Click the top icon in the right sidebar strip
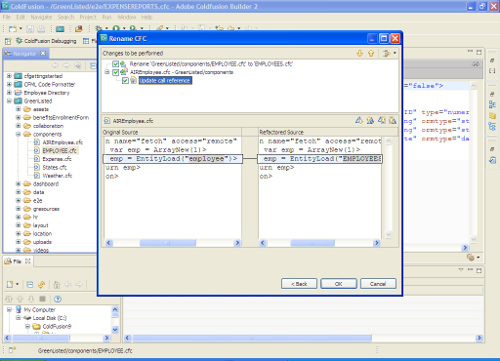This screenshot has height=361, width=500. (x=492, y=61)
